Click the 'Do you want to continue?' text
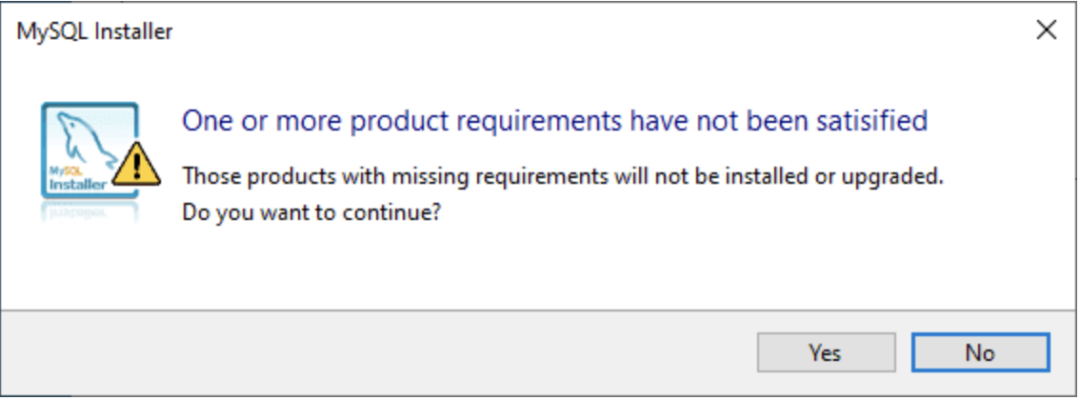Screen dimensions: 1080x400 click(312, 213)
